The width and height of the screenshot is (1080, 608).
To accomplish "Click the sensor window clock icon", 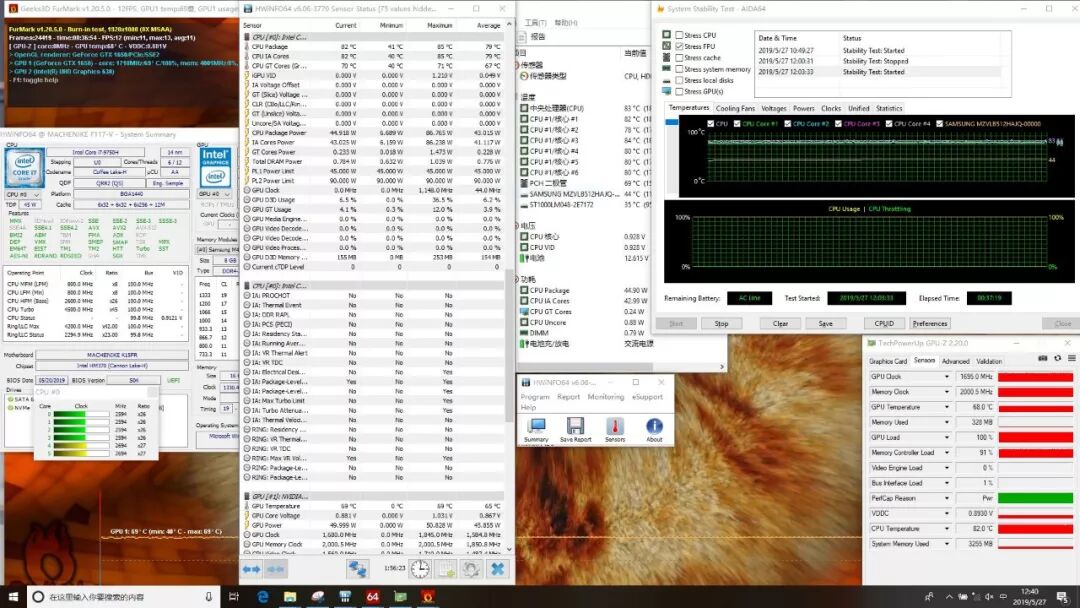I will [420, 569].
